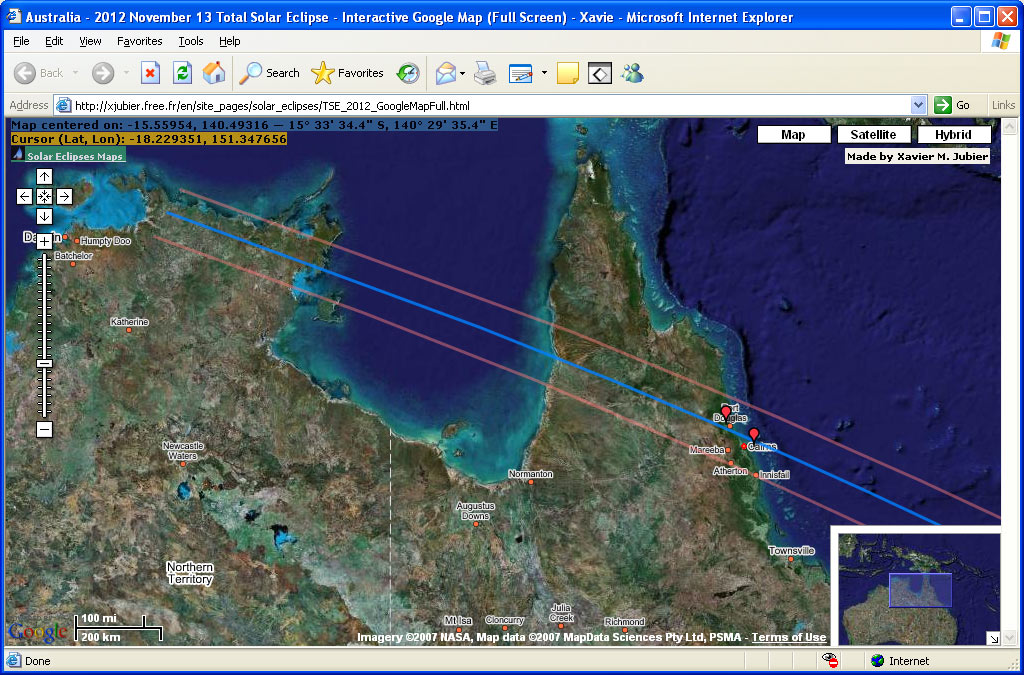
Task: Go back with the Back arrow icon
Action: [25, 73]
